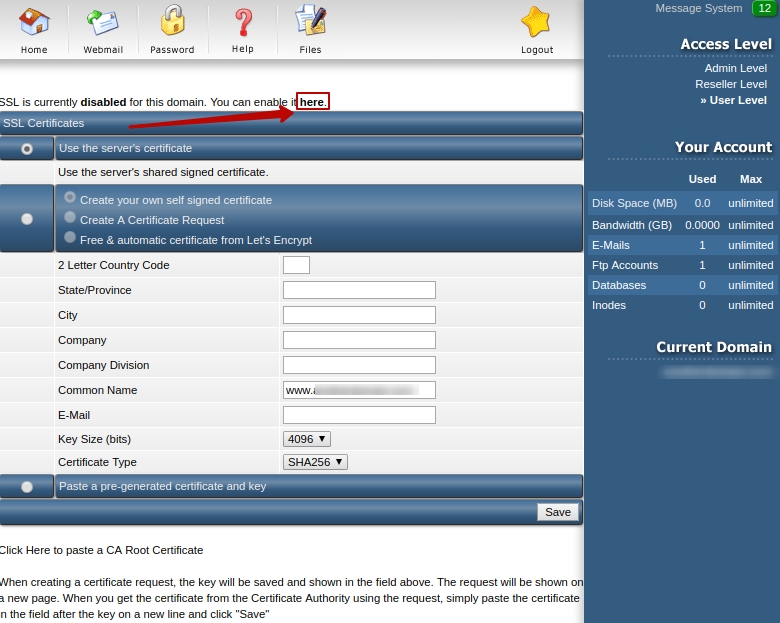Click the Logout star icon

click(x=536, y=22)
